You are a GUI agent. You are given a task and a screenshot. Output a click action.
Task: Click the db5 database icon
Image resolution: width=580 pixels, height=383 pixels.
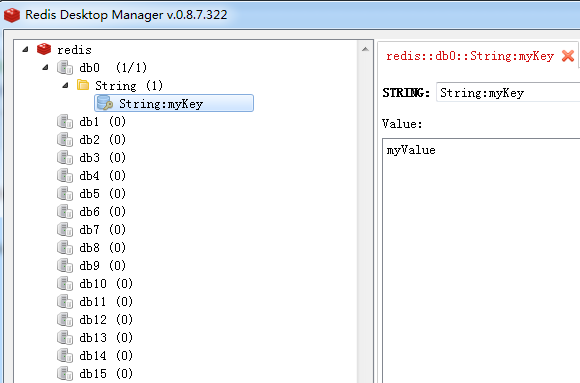[65, 194]
